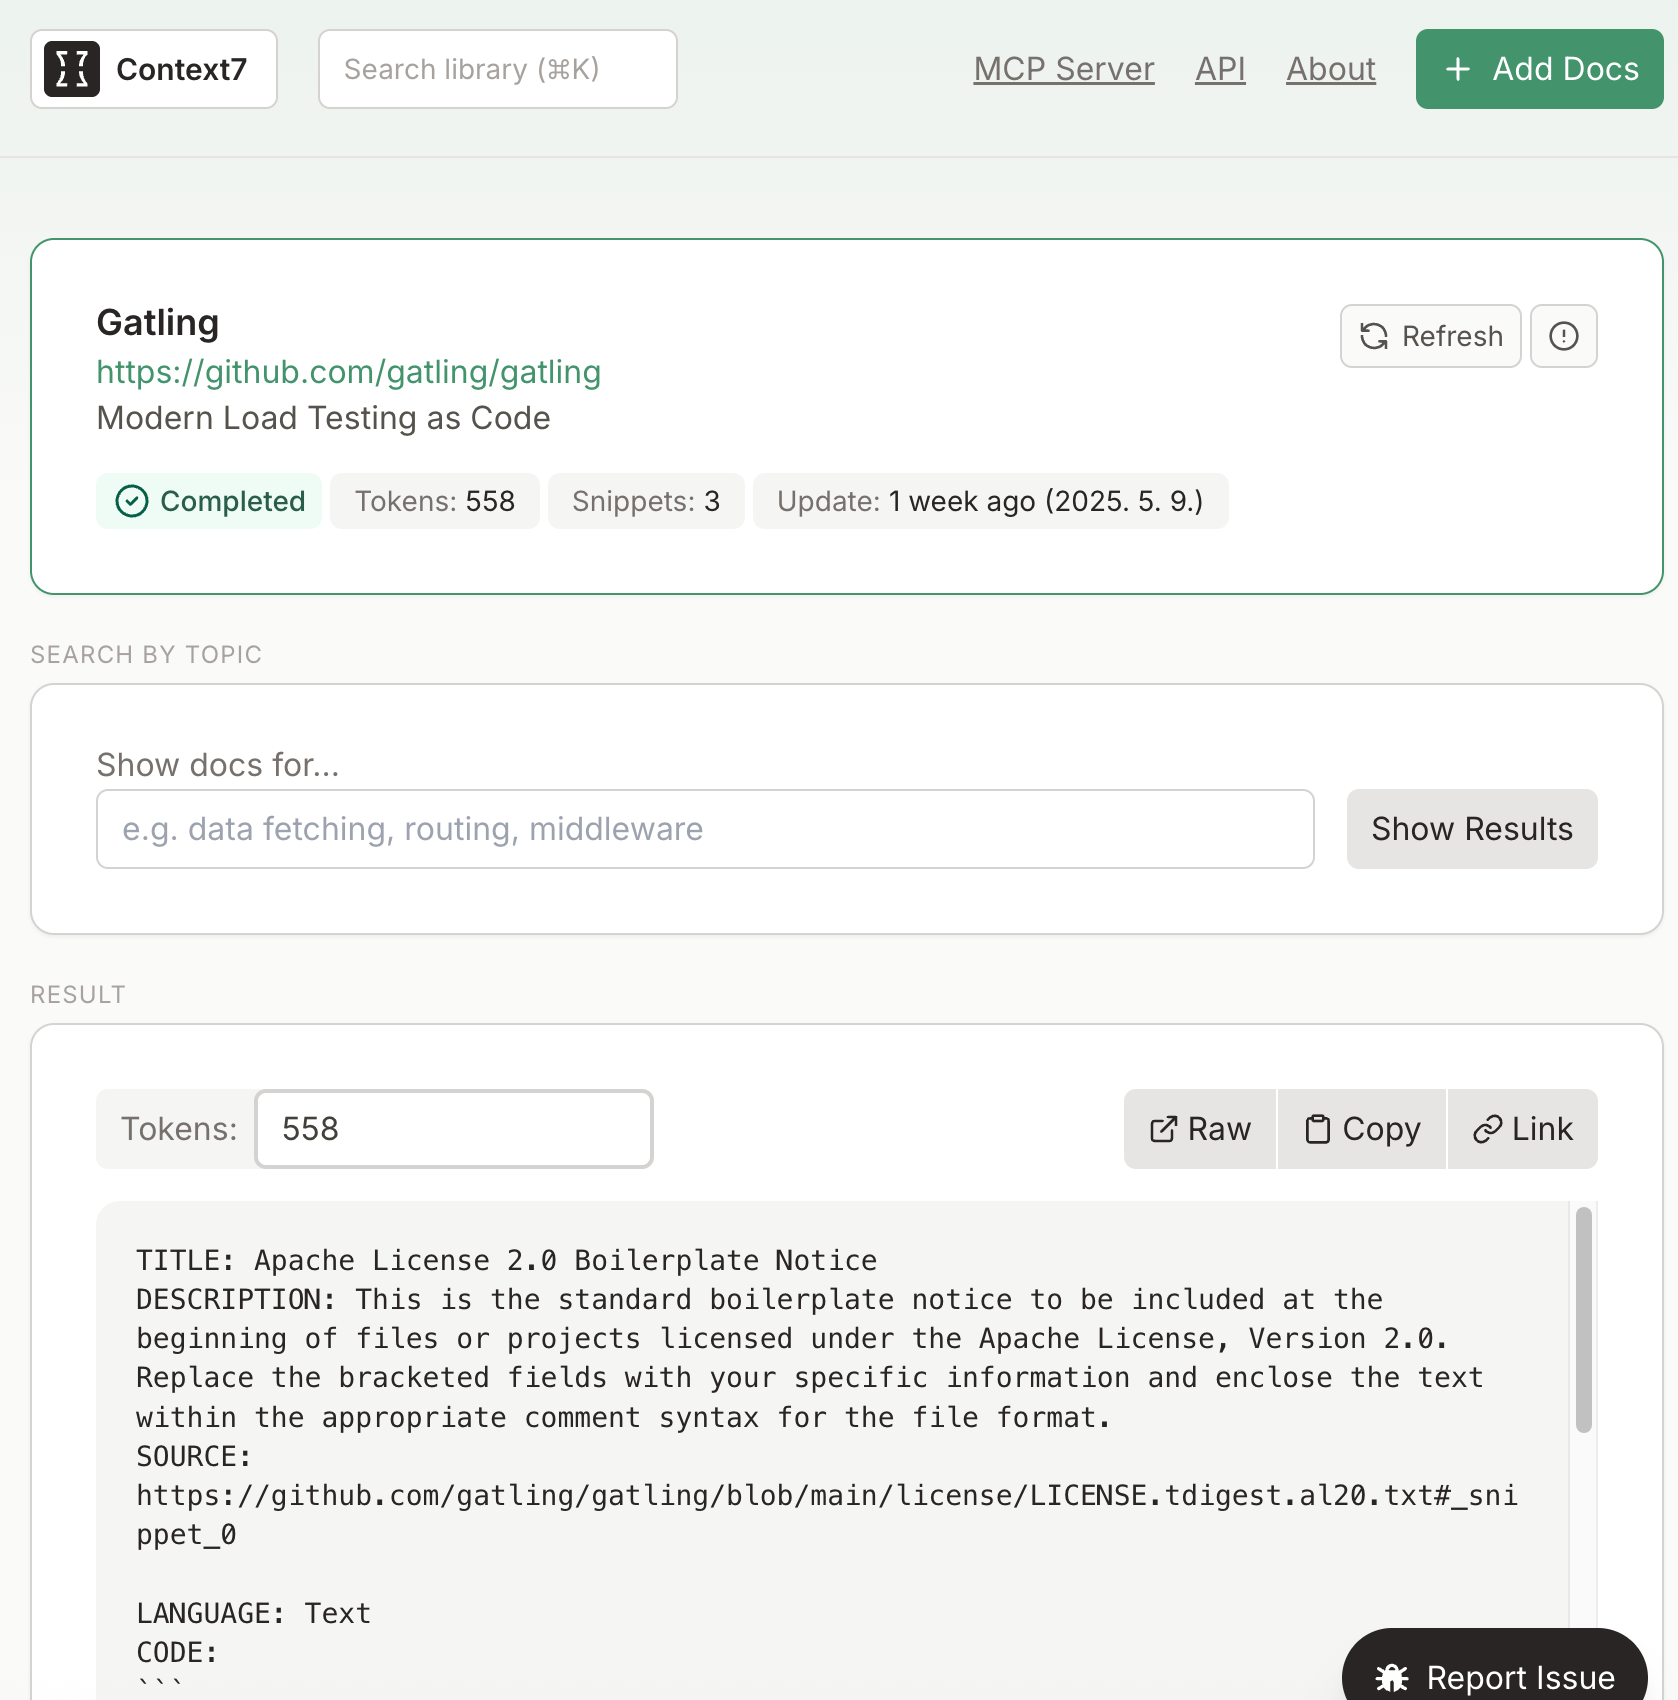Click the RESULT section heading
The image size is (1678, 1700).
click(x=78, y=994)
